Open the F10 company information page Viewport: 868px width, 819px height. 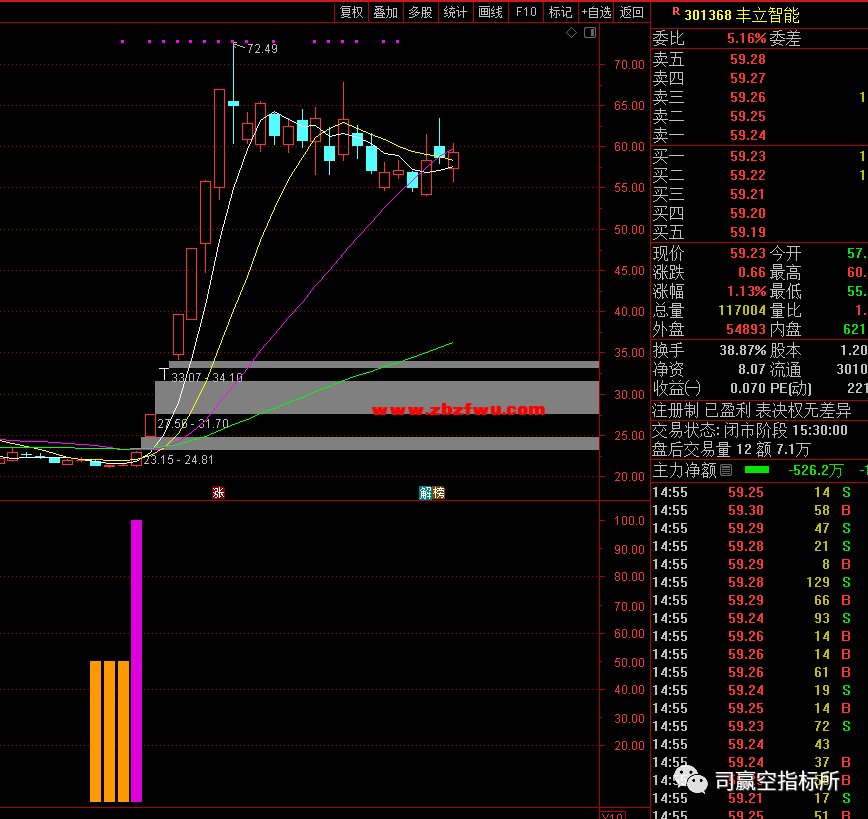pyautogui.click(x=526, y=12)
